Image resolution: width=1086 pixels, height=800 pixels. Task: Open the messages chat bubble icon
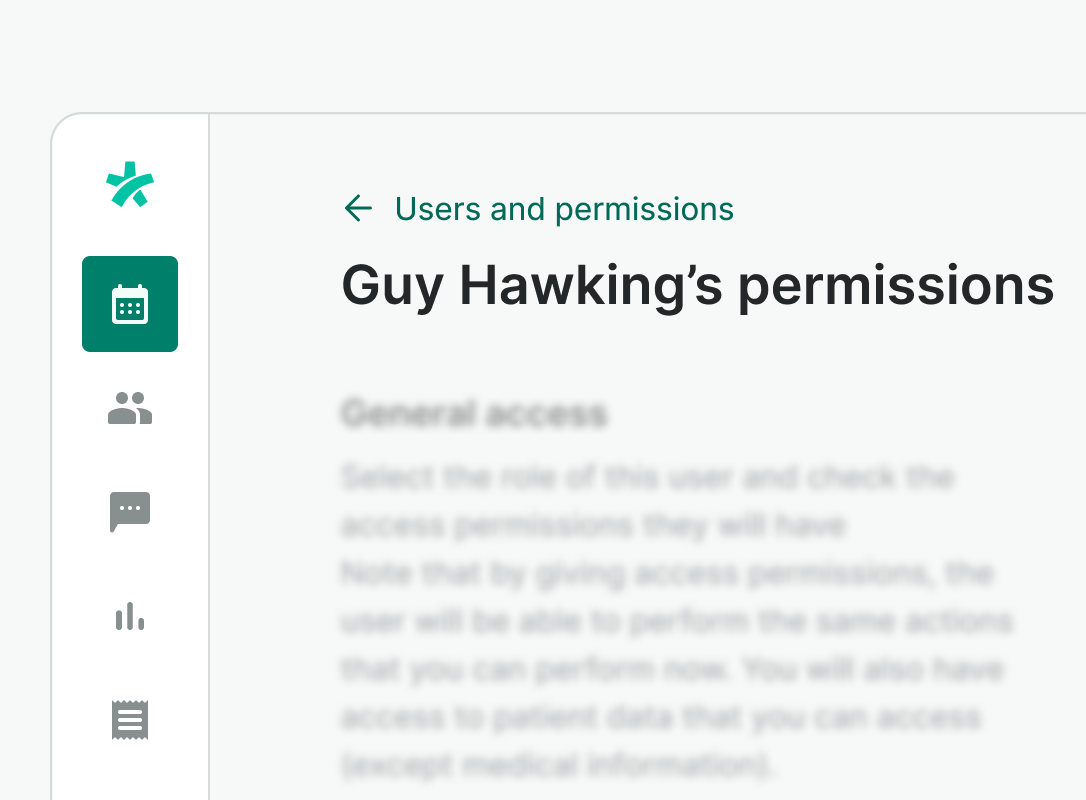tap(130, 512)
